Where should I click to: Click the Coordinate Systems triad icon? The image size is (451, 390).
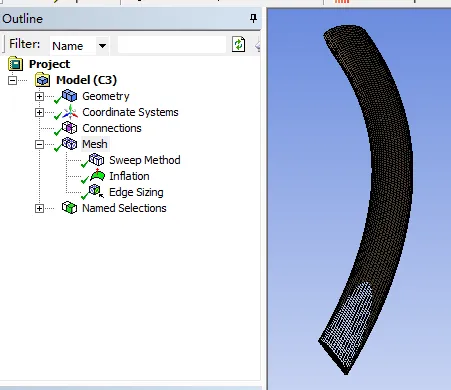[x=70, y=112]
